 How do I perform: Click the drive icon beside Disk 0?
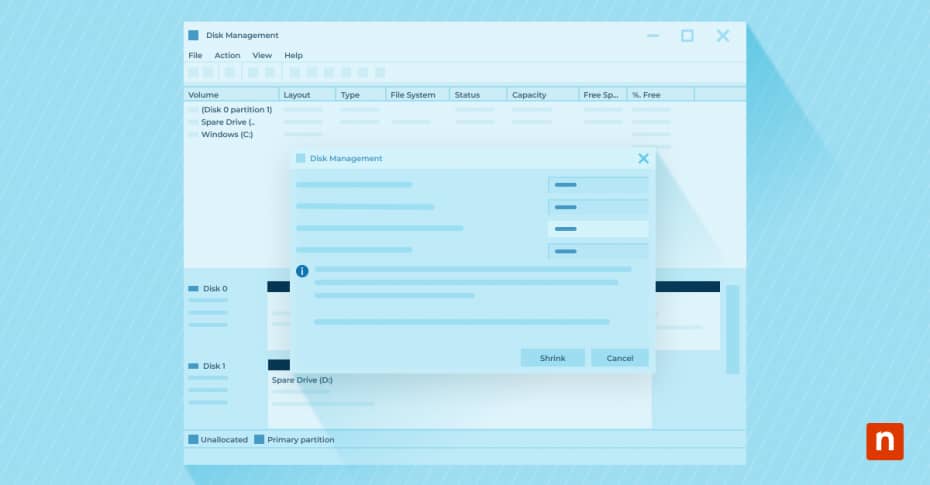[193, 289]
